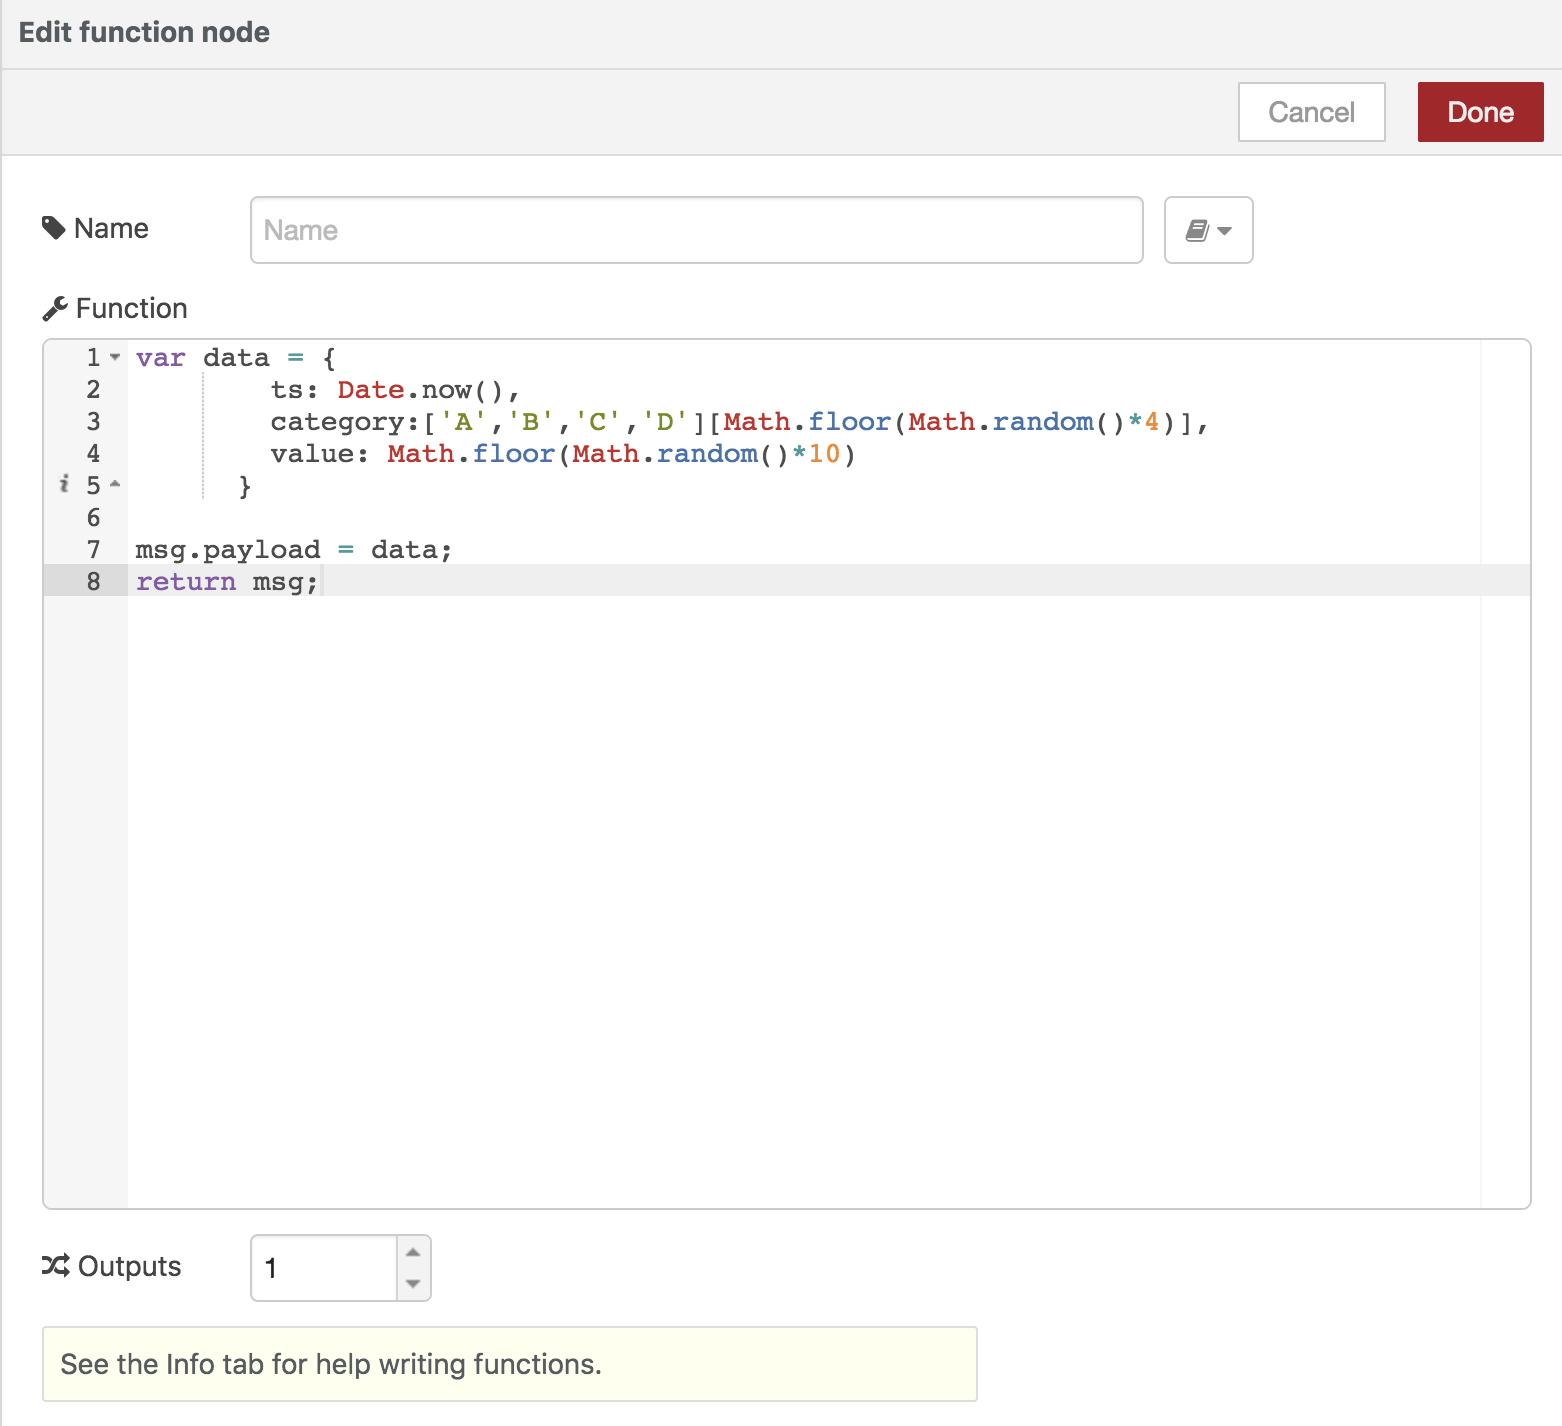The width and height of the screenshot is (1562, 1426).
Task: Click line number 3 in the gutter
Action: [x=92, y=421]
